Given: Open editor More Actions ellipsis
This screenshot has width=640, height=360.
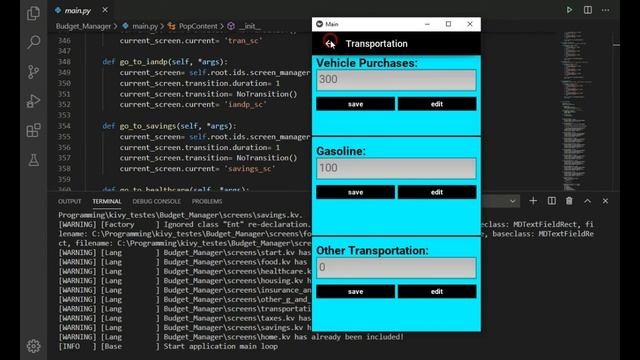Looking at the screenshot, I should coord(605,10).
